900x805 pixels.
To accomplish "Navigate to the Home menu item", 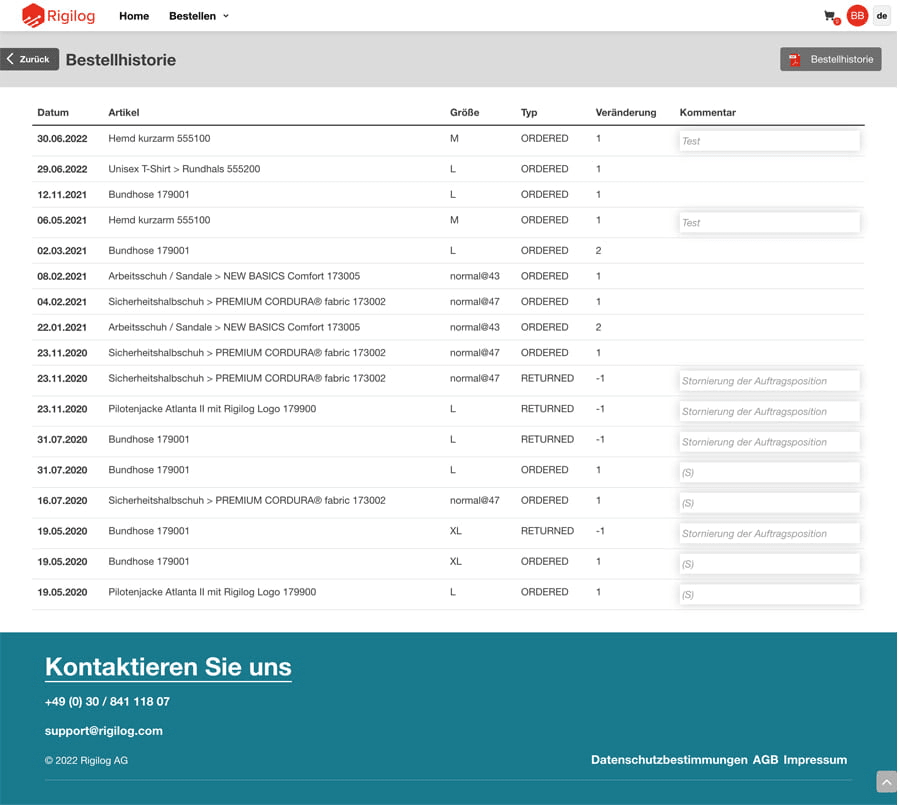I will pyautogui.click(x=134, y=16).
